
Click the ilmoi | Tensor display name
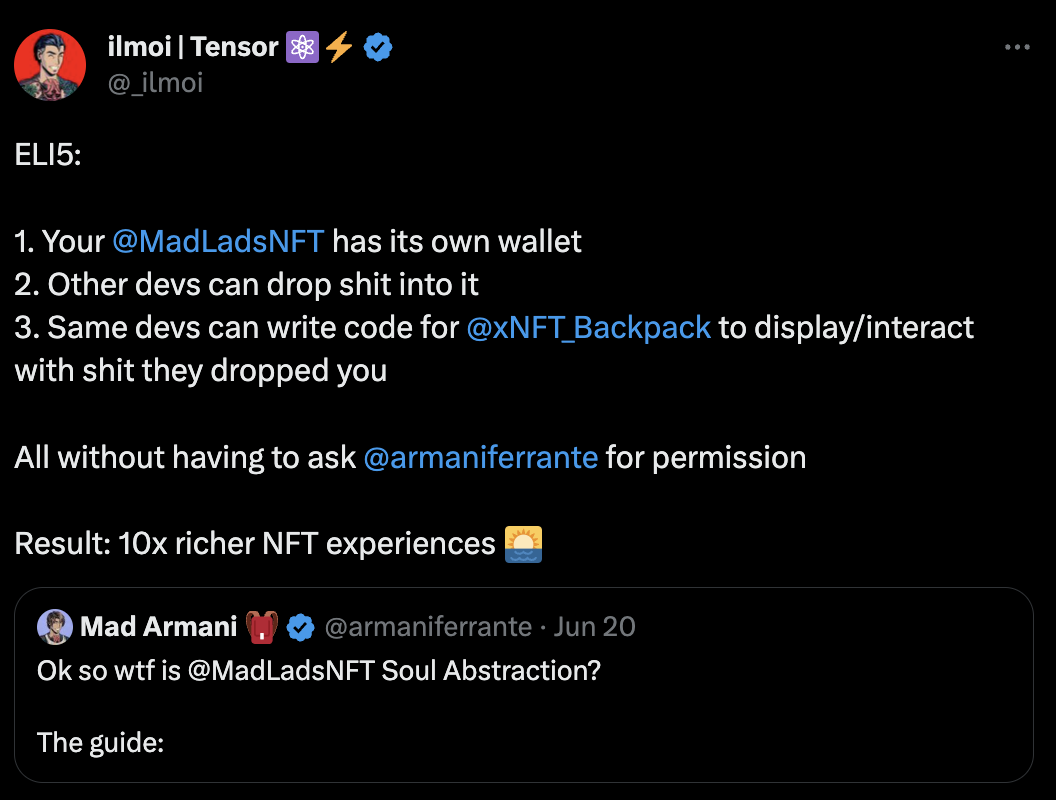192,46
